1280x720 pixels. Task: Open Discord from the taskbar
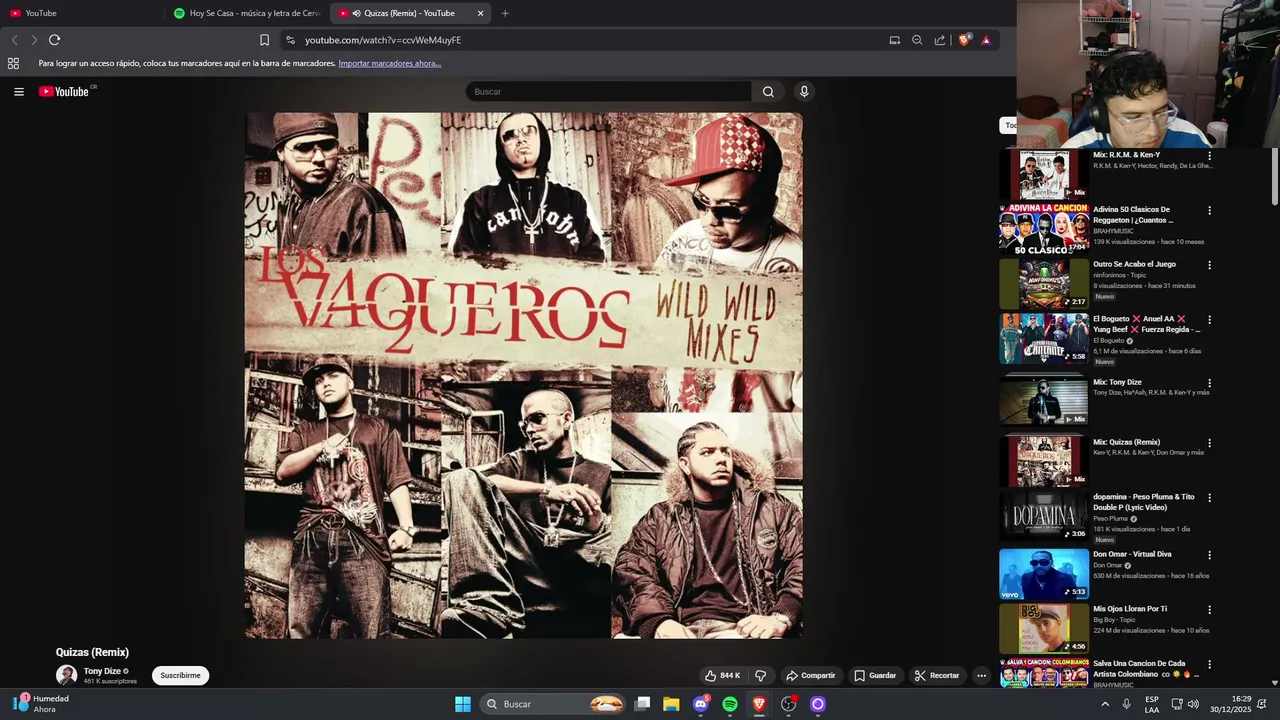[701, 704]
